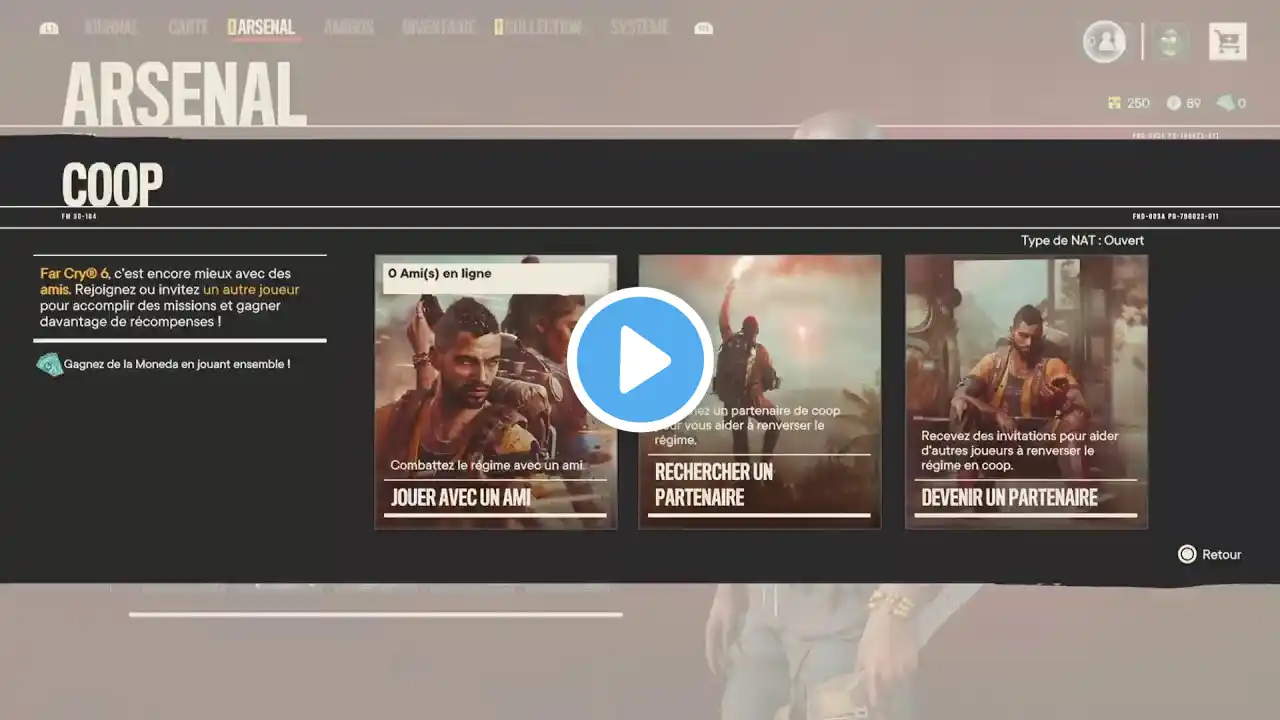Open the friends list circle icon
The height and width of the screenshot is (720, 1280).
pyautogui.click(x=1104, y=42)
